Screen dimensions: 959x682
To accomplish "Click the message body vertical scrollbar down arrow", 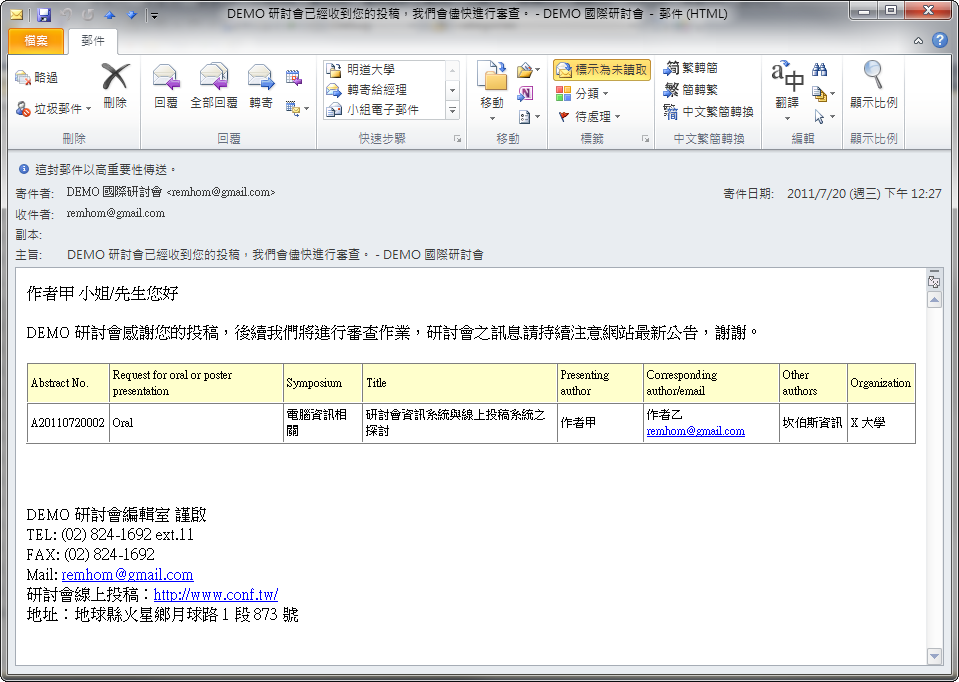I will pos(935,656).
